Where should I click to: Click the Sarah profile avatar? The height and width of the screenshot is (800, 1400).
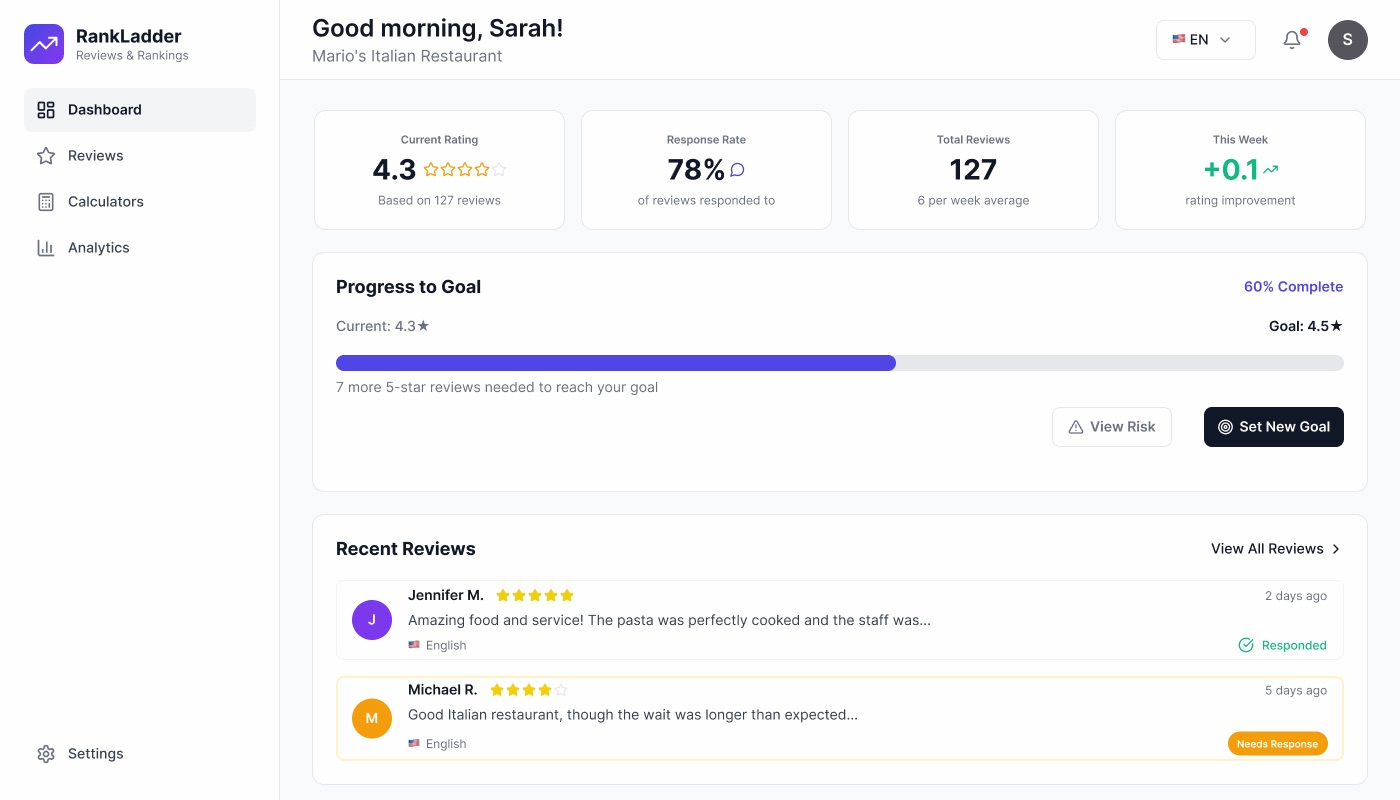point(1347,40)
